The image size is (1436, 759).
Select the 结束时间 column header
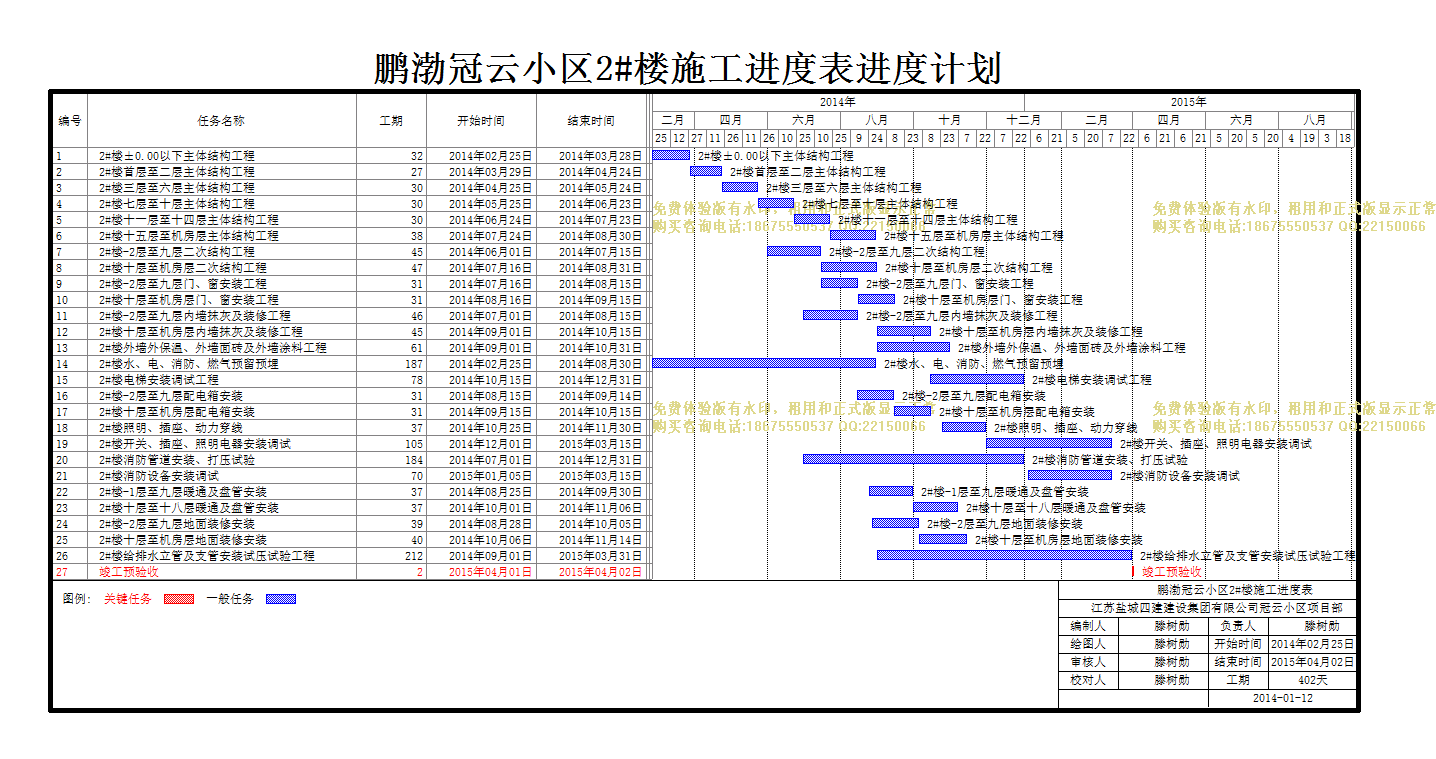591,121
